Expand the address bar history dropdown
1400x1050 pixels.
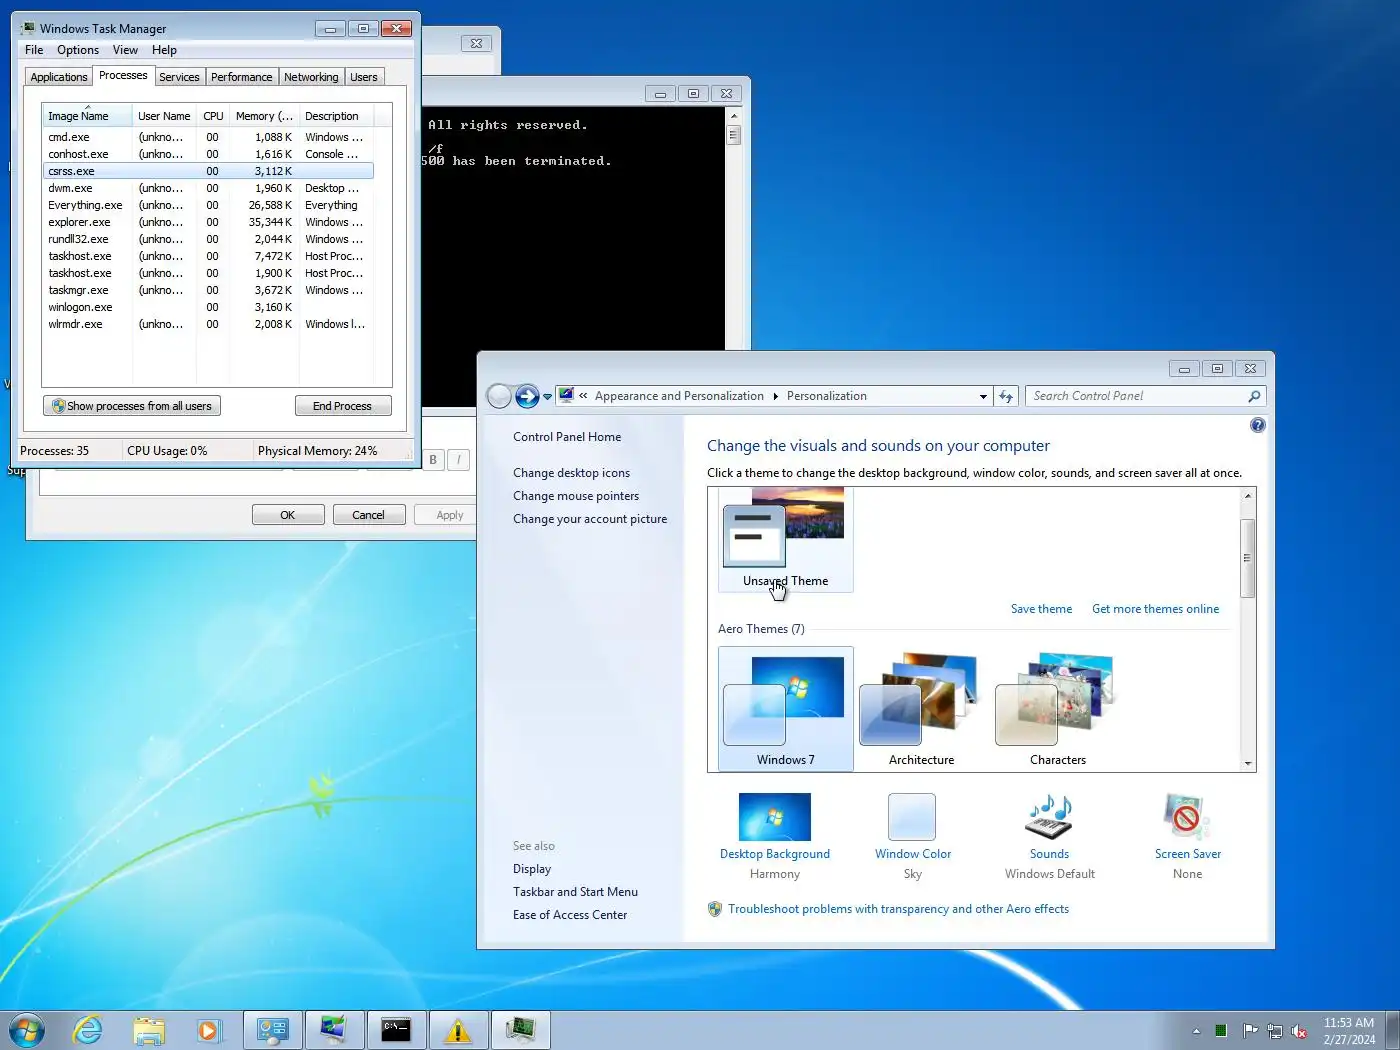click(x=983, y=397)
